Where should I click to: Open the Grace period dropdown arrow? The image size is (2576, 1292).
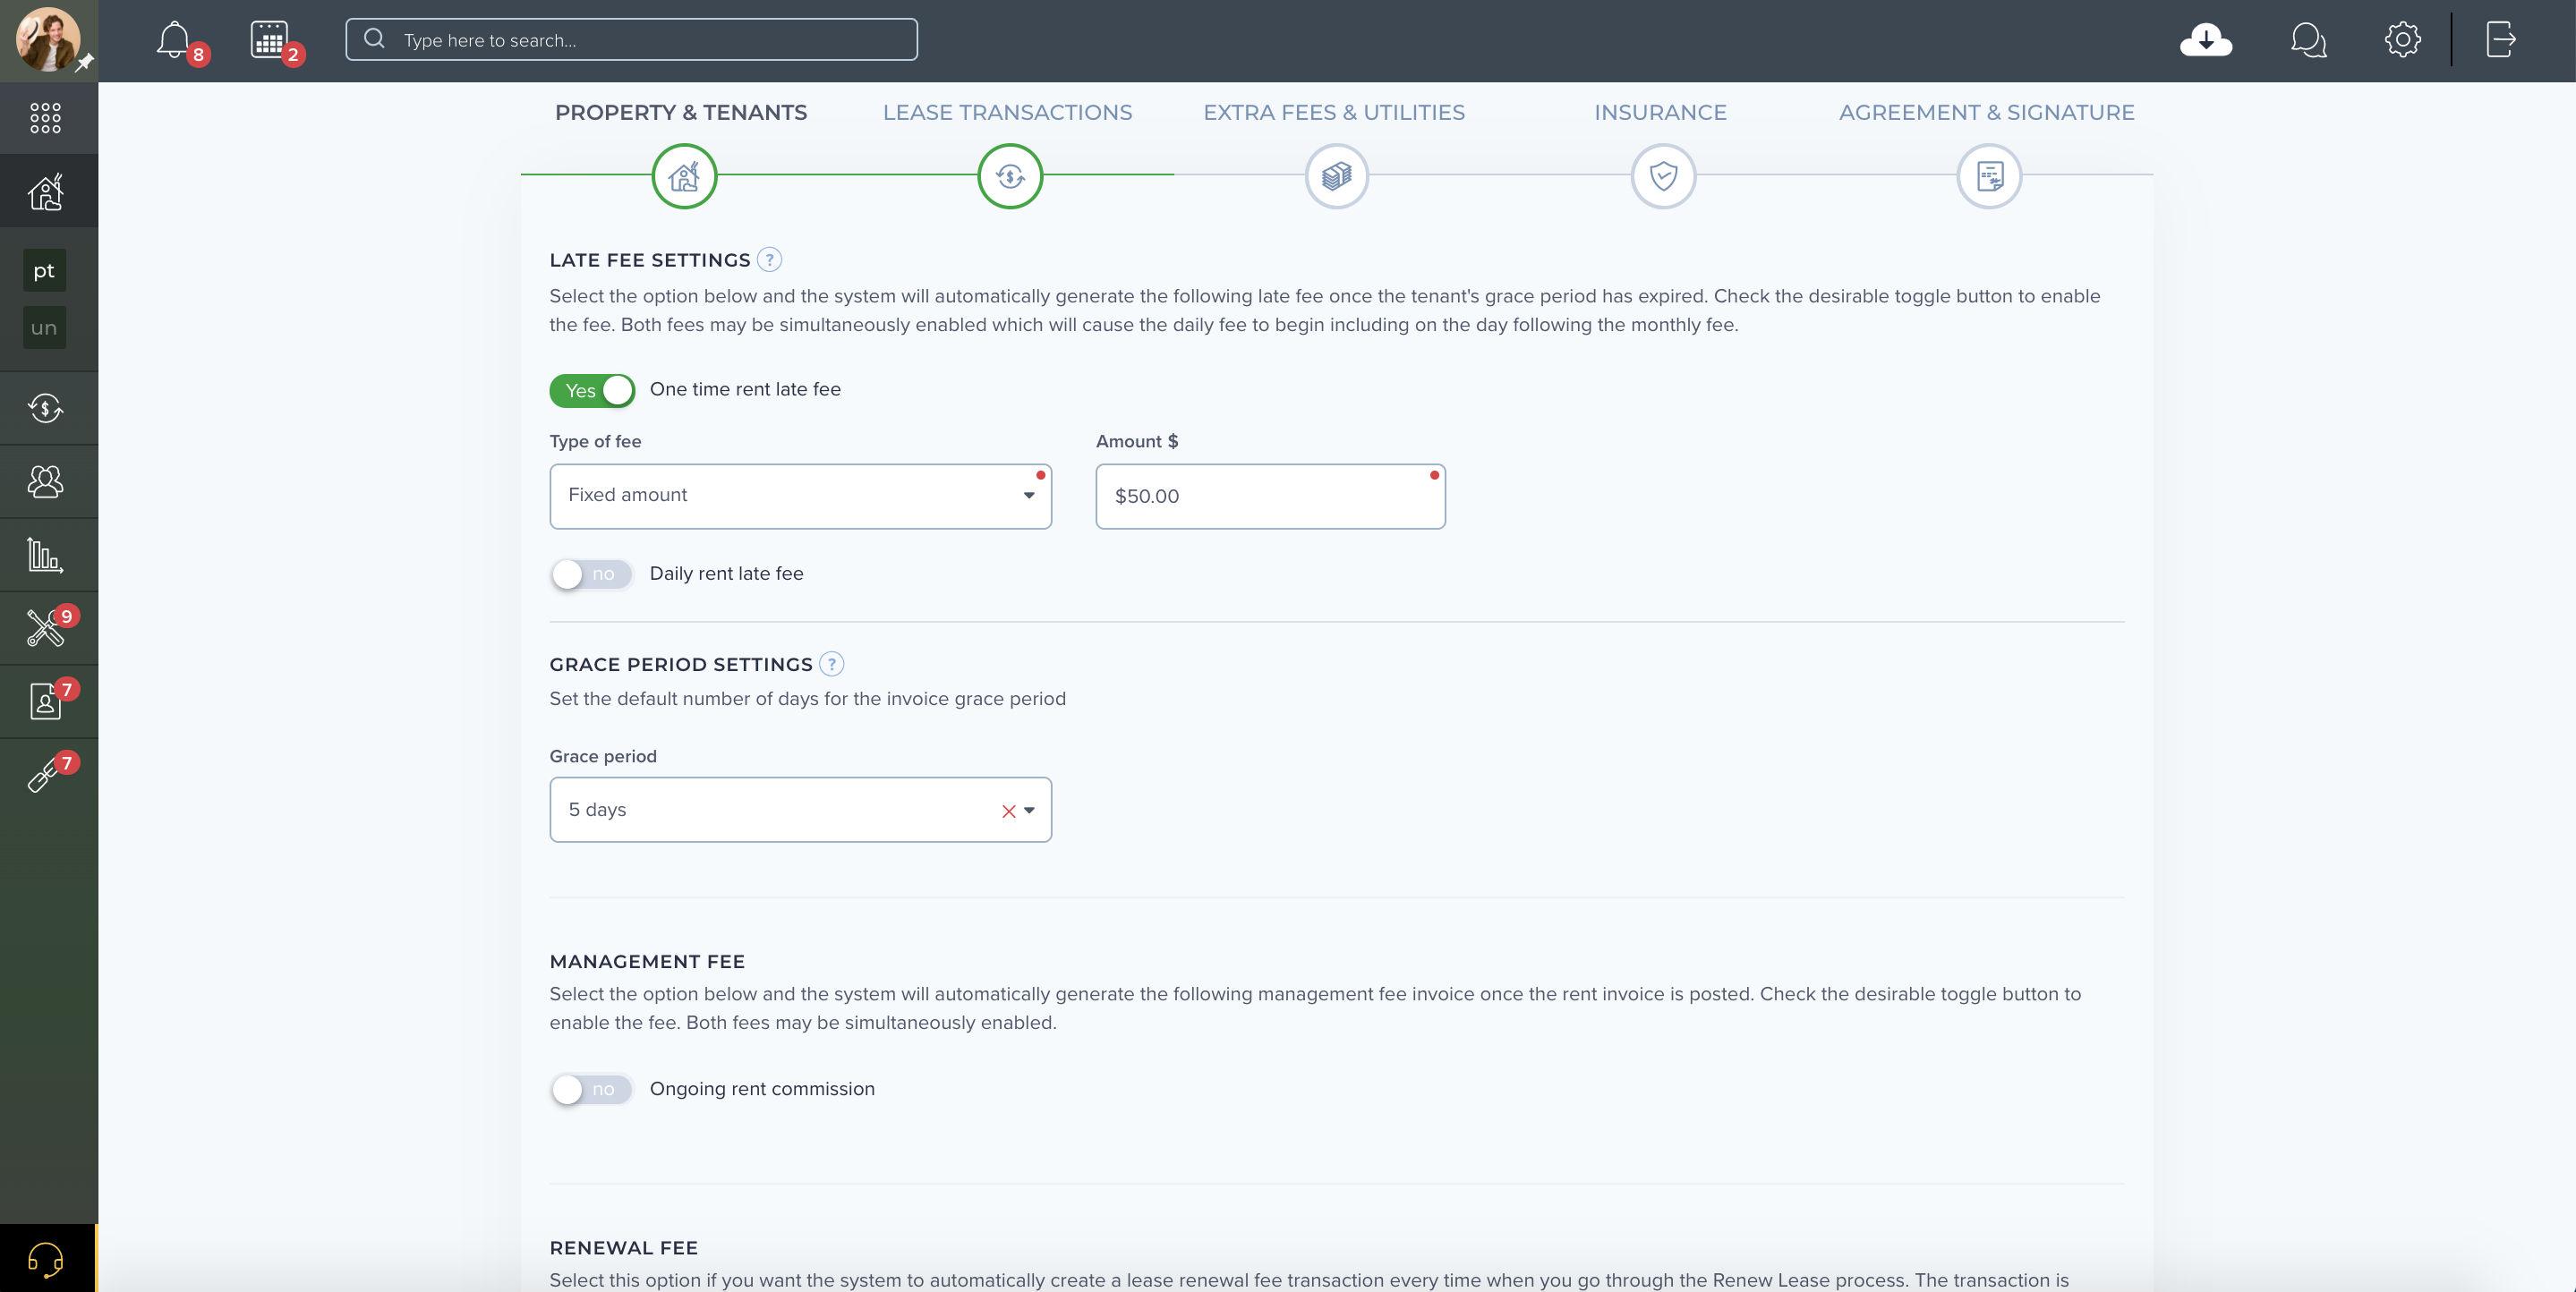(1029, 810)
